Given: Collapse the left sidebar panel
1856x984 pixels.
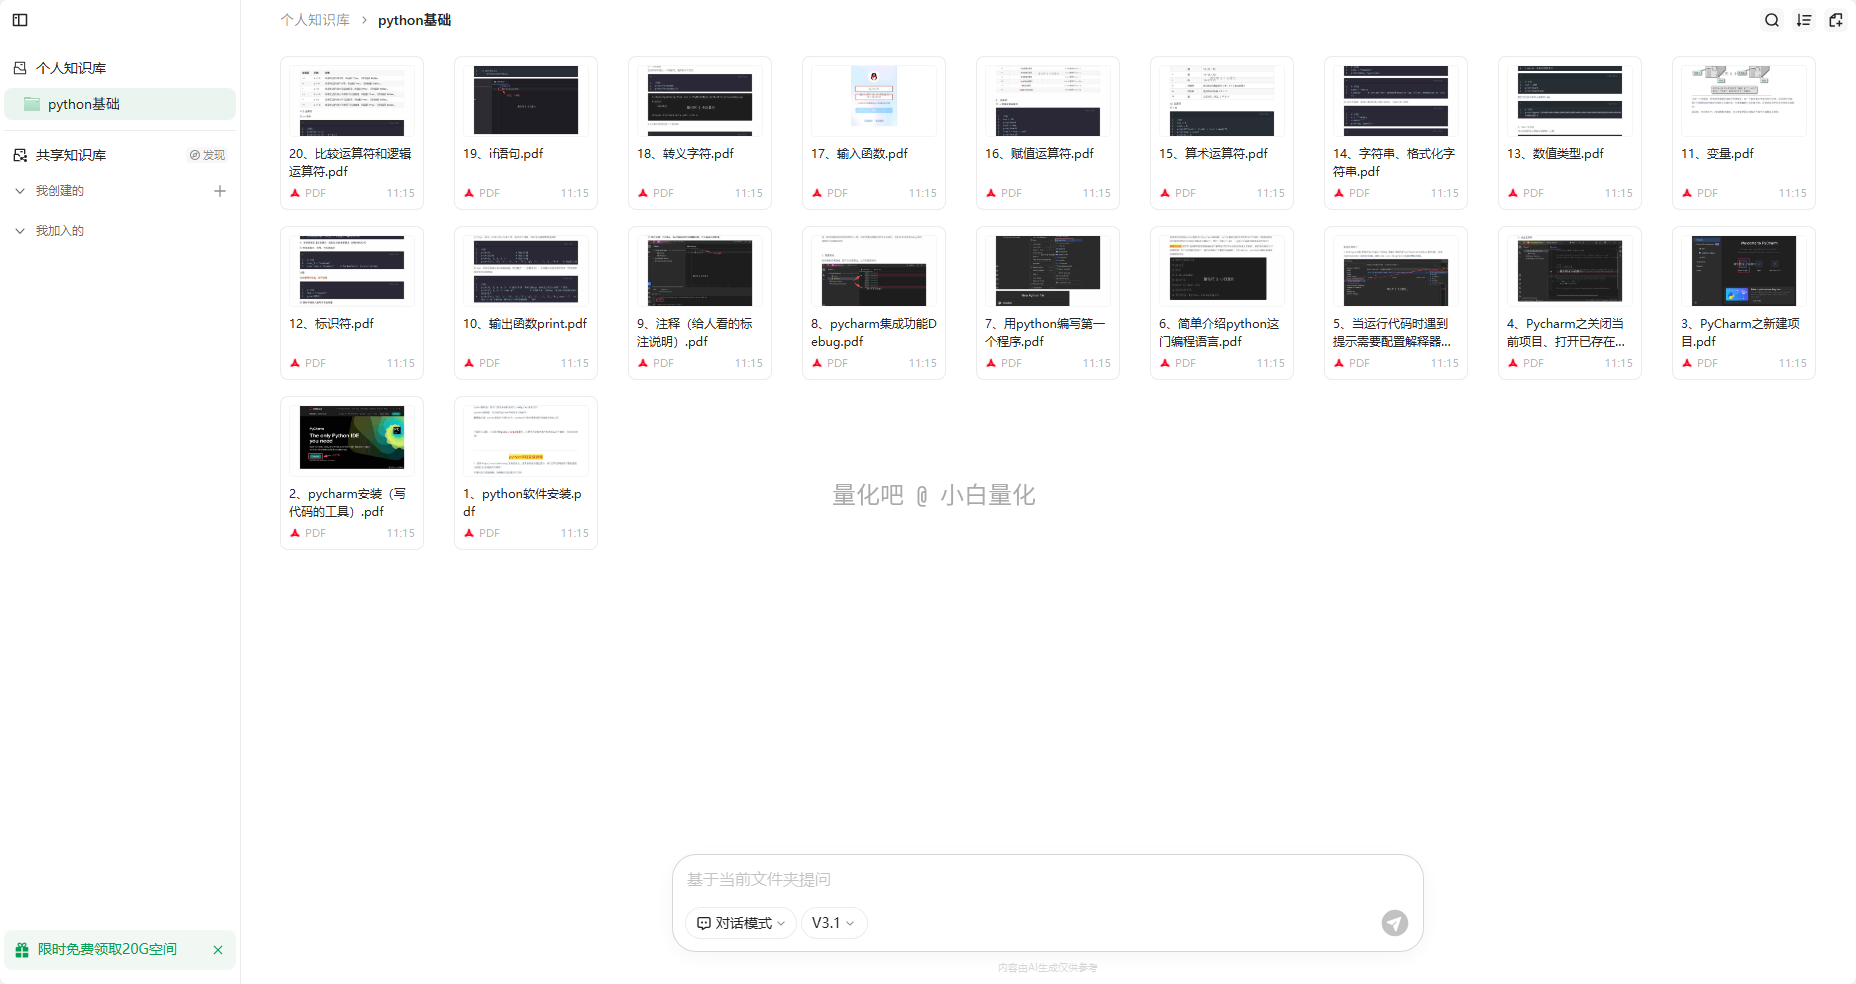Looking at the screenshot, I should point(20,20).
